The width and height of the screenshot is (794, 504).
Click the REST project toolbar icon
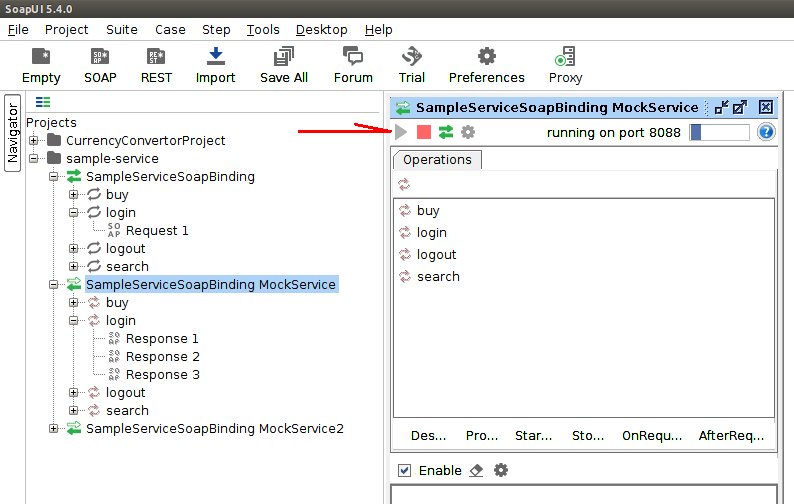click(x=156, y=57)
